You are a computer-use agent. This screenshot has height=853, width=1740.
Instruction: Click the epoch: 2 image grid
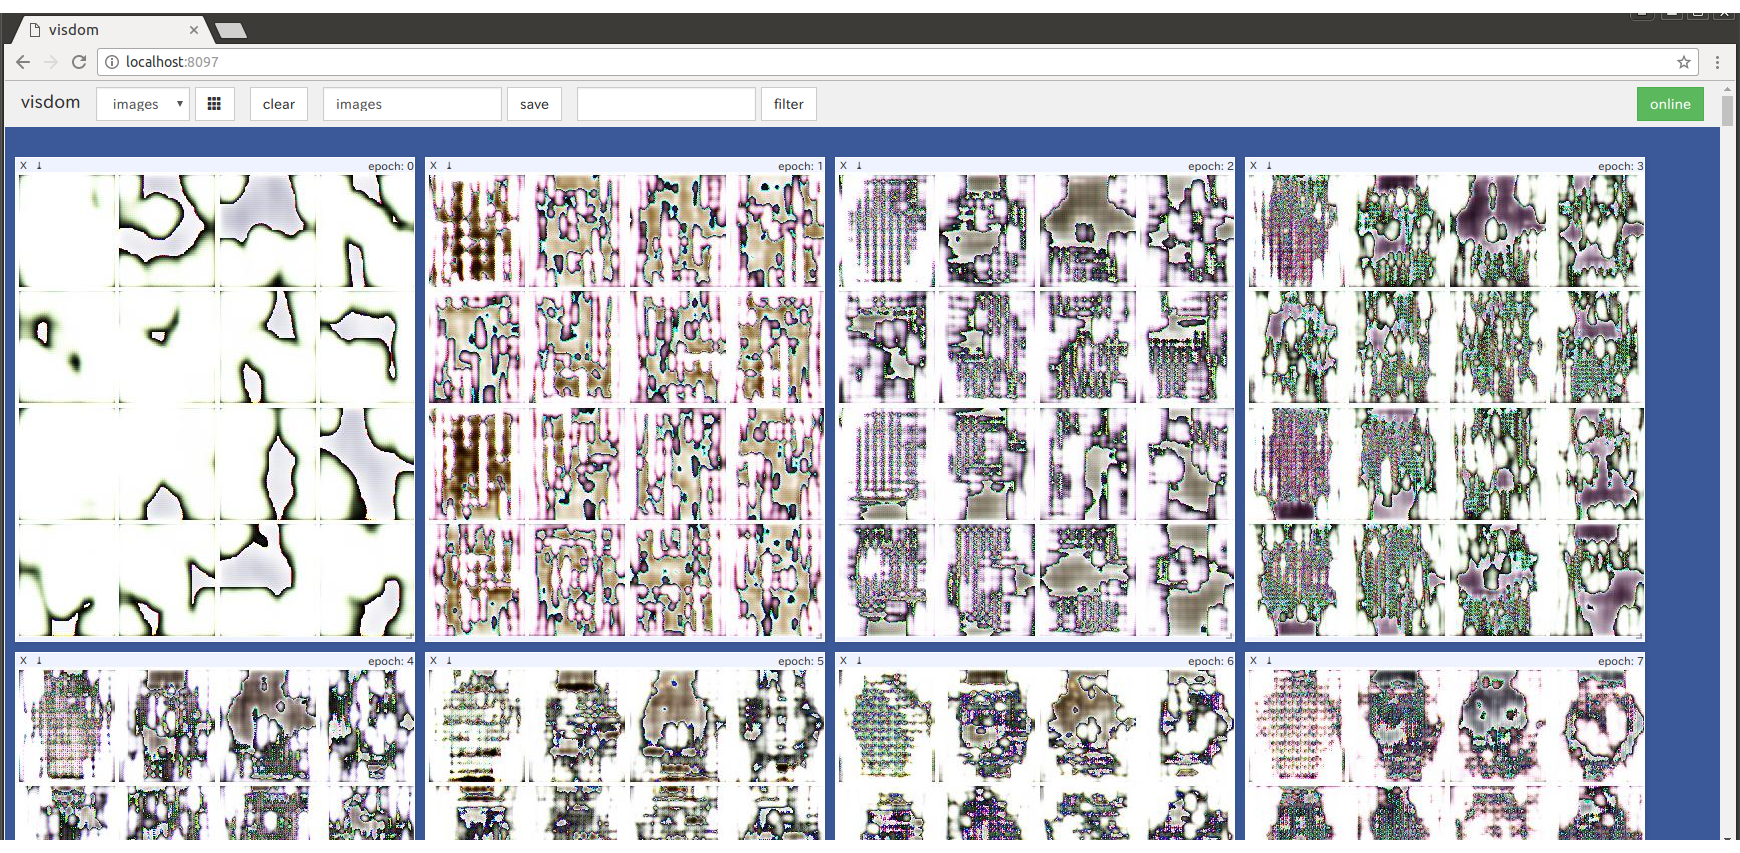coord(1035,405)
